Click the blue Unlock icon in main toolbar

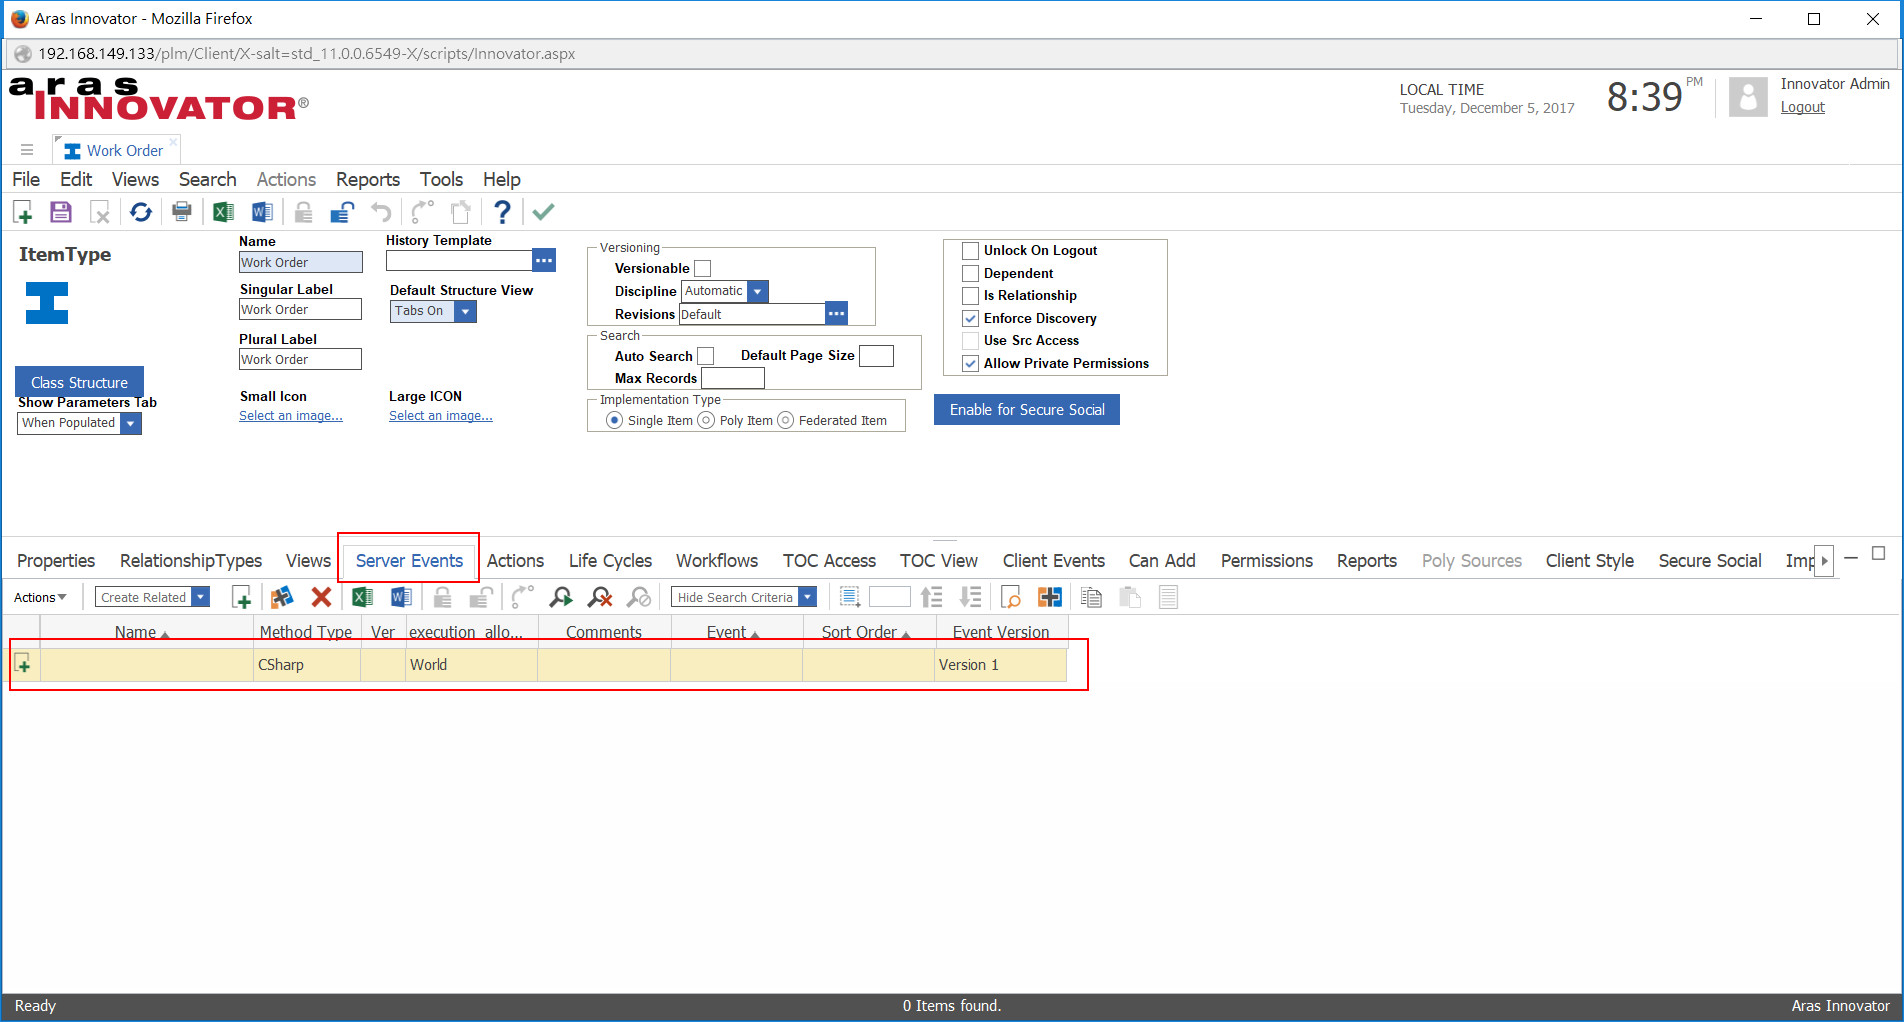tap(342, 212)
